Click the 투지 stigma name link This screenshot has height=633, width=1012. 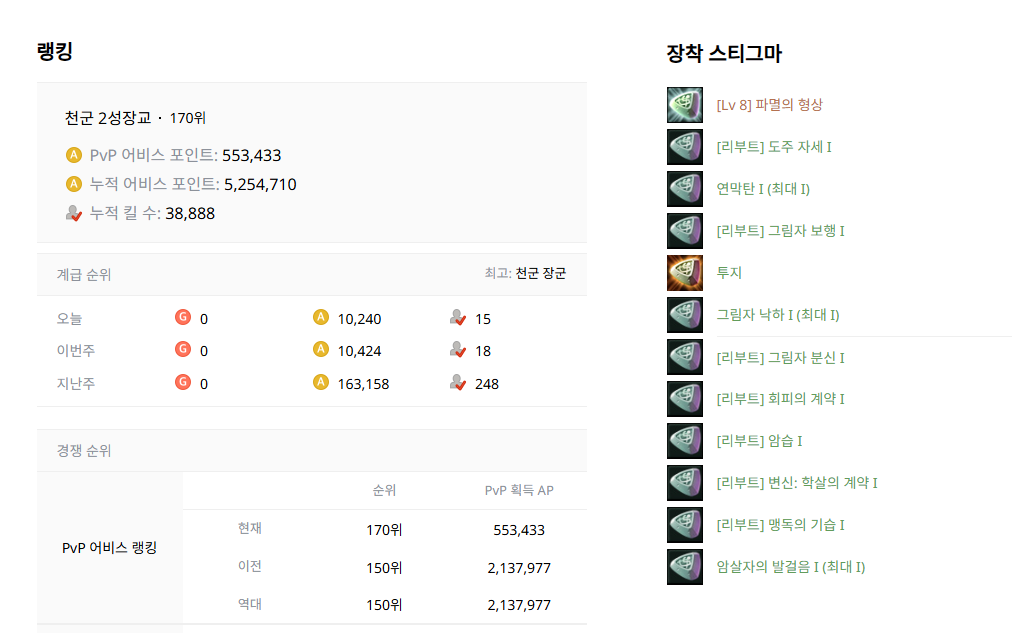click(729, 273)
